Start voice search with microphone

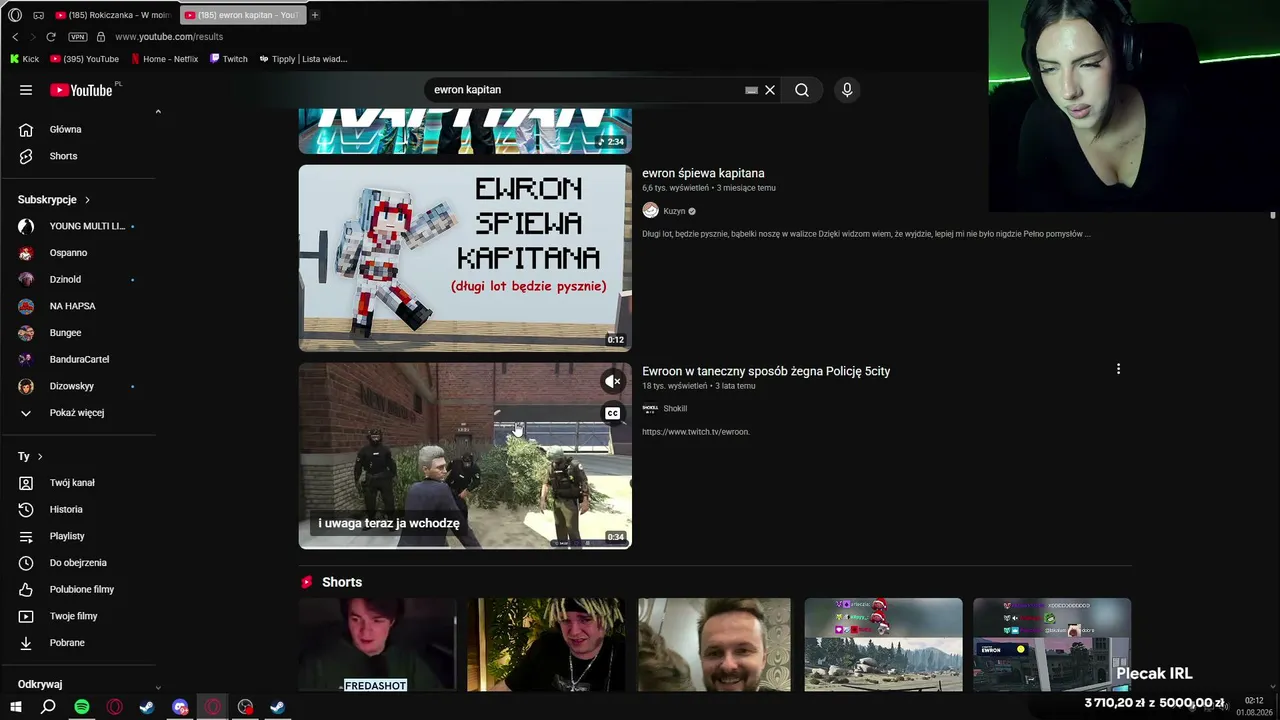(x=847, y=90)
